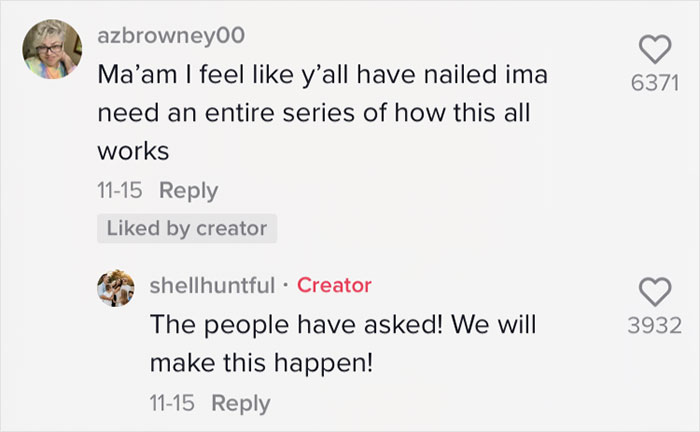Image resolution: width=700 pixels, height=432 pixels.
Task: Reply to azbrowney00's comment
Action: coord(189,190)
